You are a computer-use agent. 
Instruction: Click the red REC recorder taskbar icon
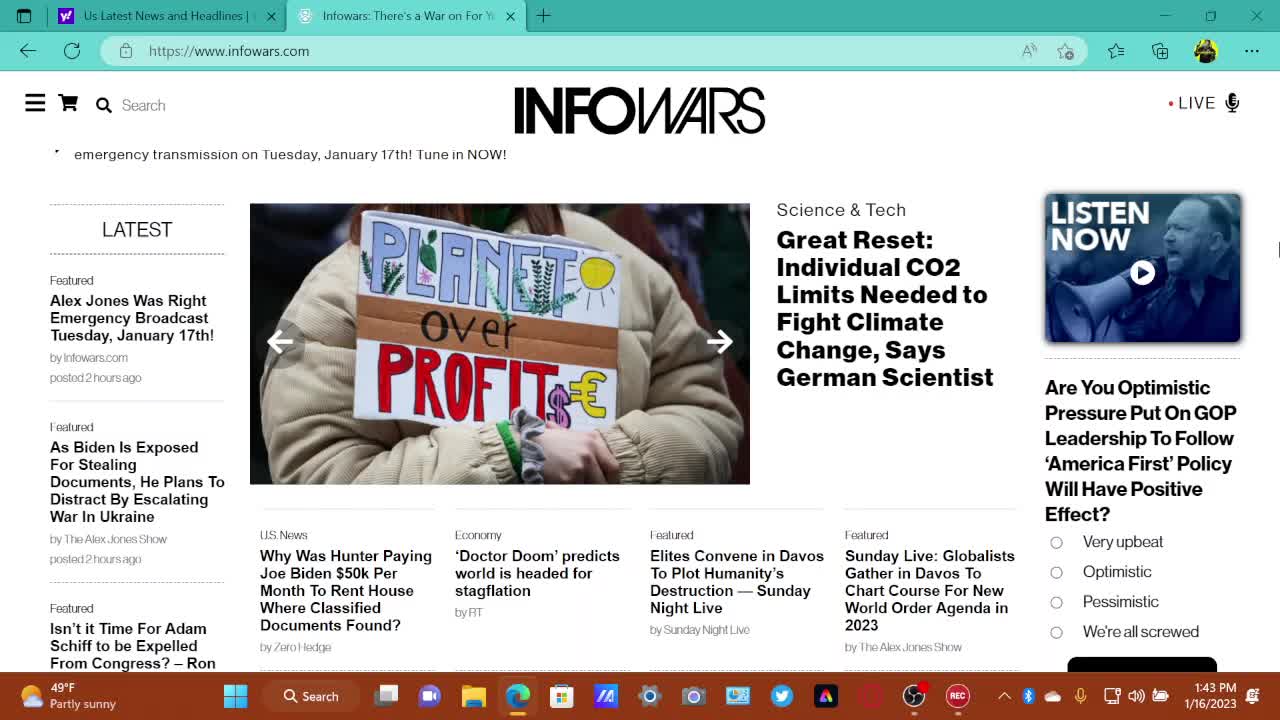958,696
